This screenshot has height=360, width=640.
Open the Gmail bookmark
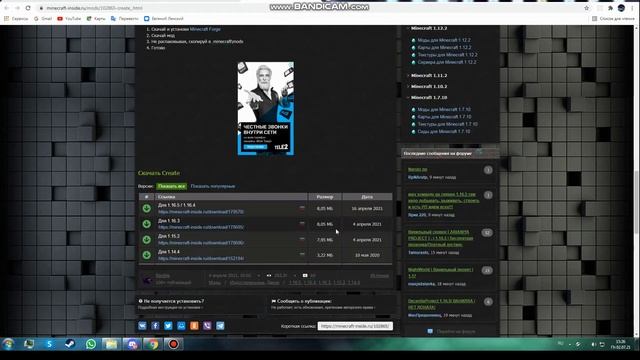43,19
